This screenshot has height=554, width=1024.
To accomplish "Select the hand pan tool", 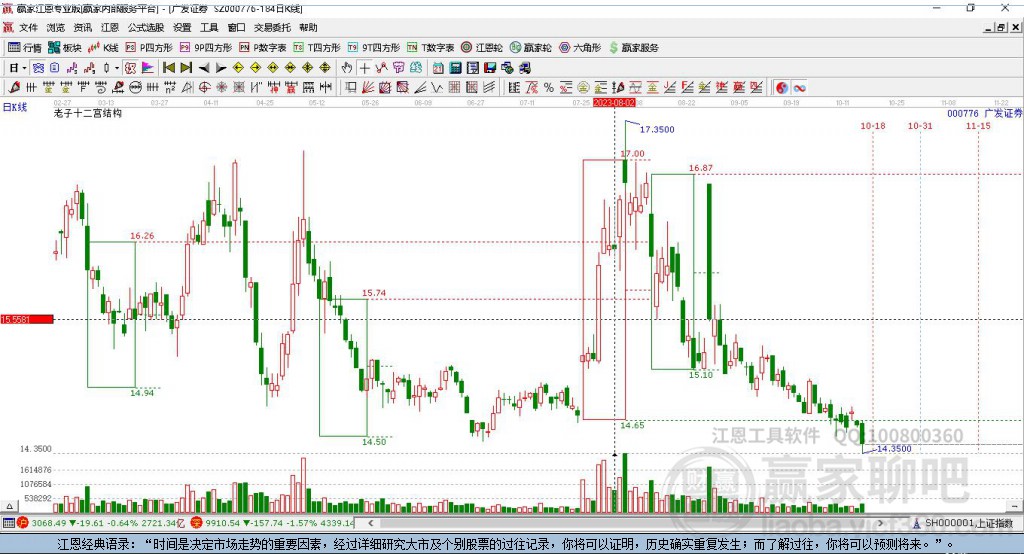I will pos(347,68).
